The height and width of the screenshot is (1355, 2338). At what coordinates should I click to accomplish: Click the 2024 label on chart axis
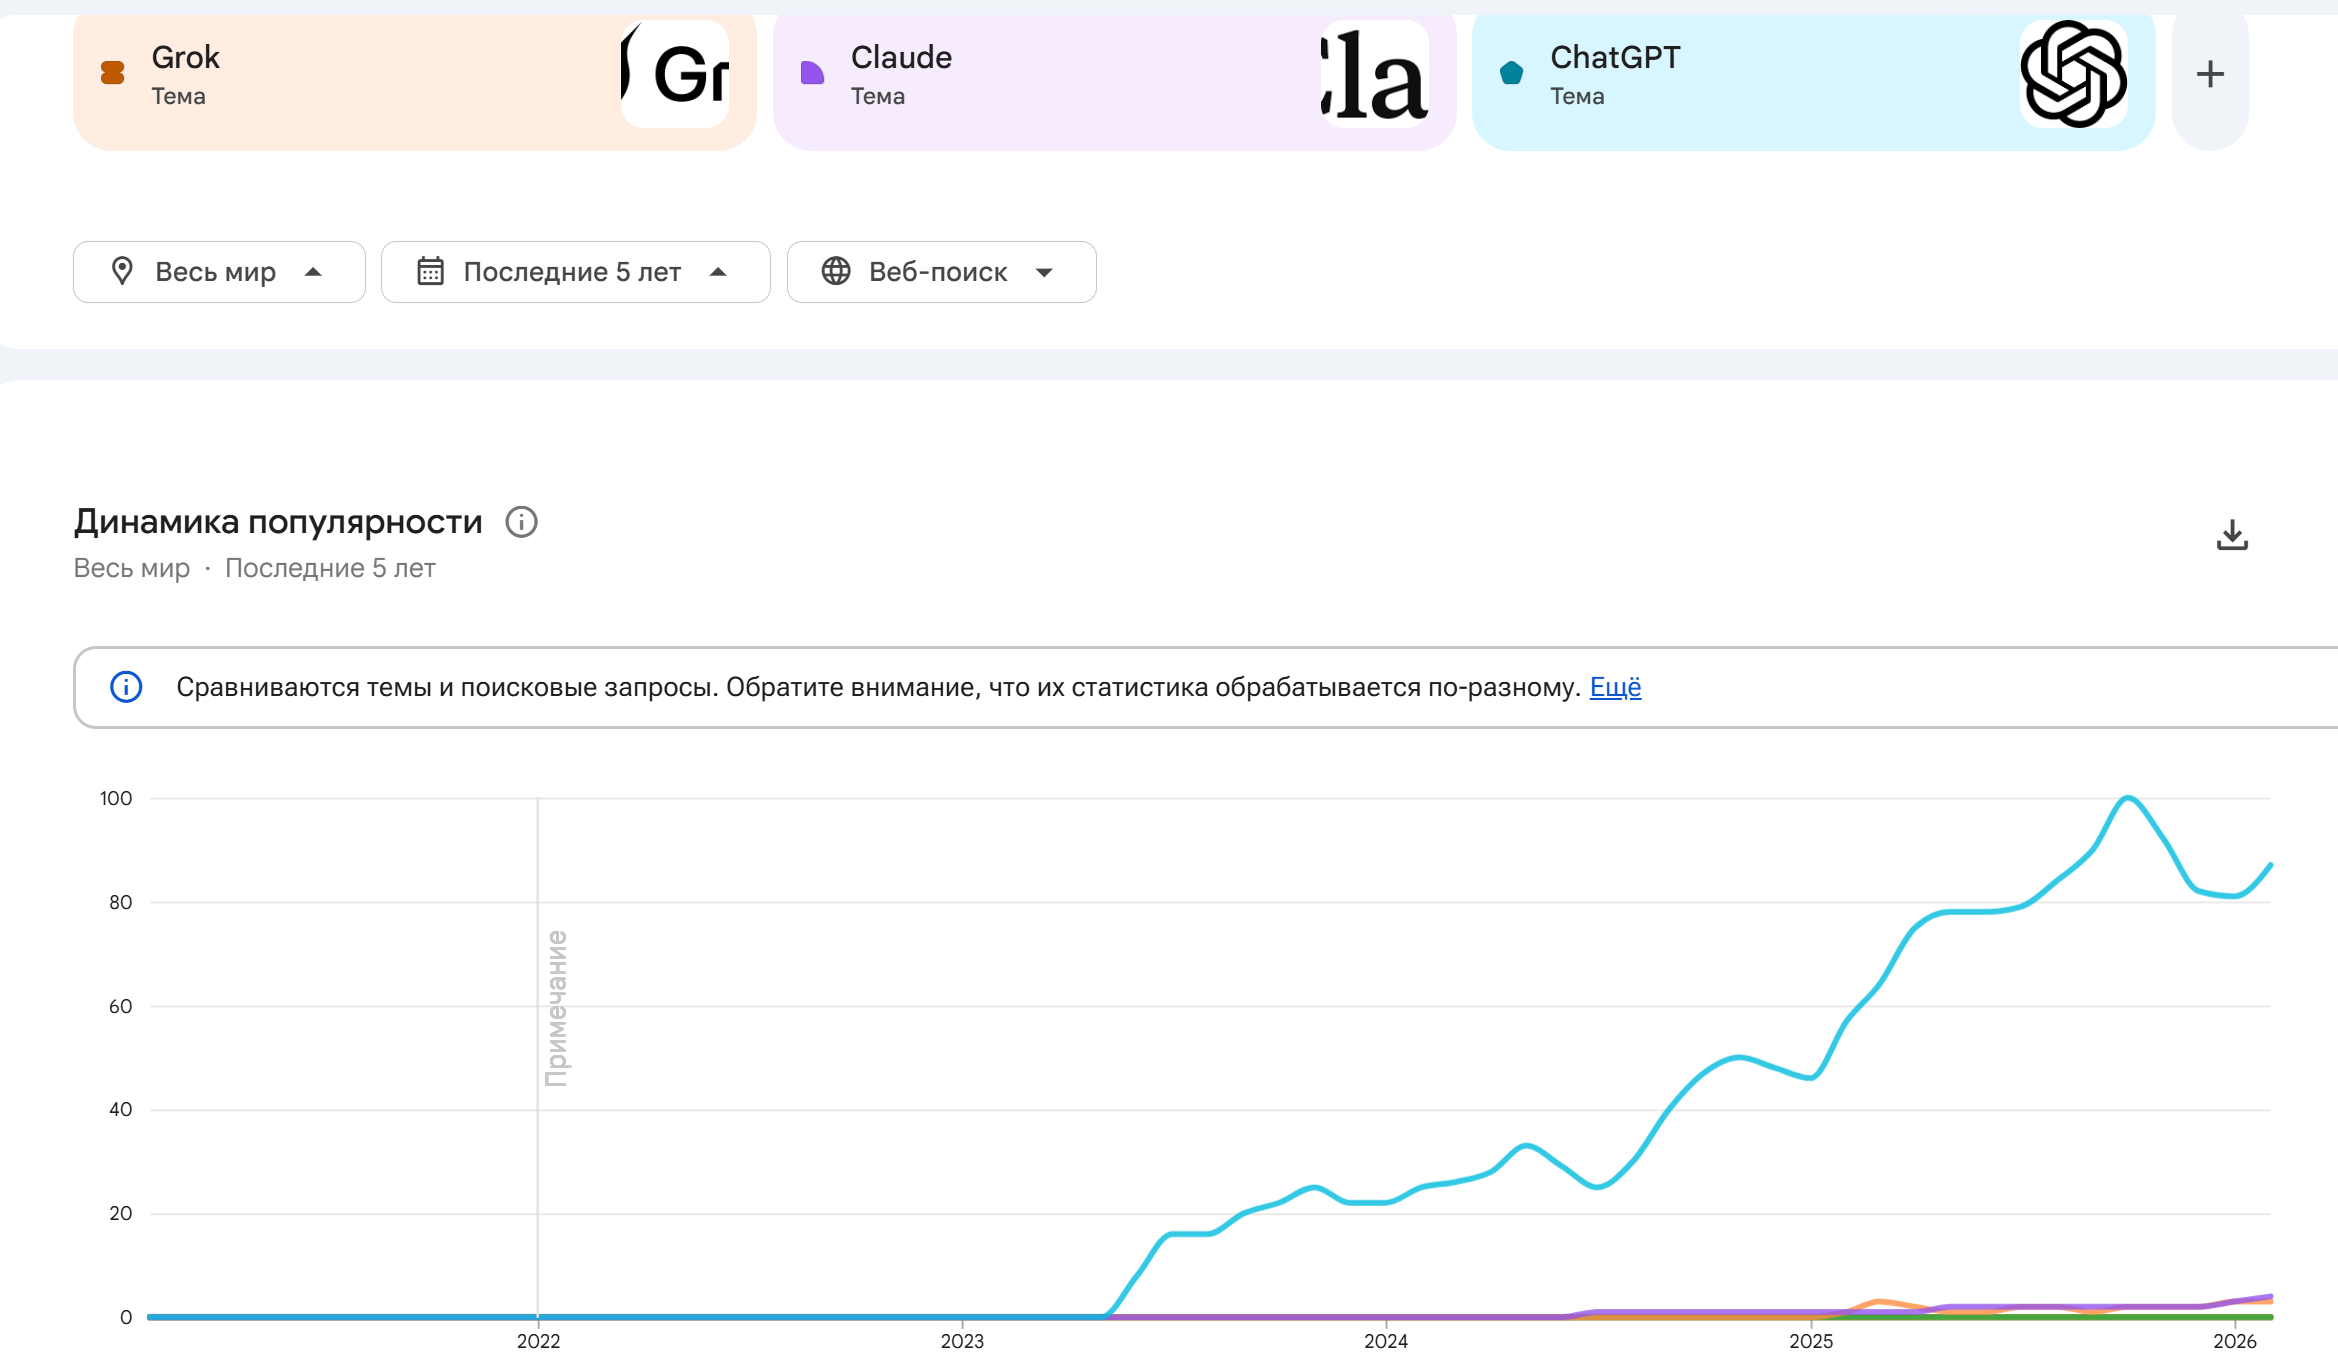(1386, 1341)
